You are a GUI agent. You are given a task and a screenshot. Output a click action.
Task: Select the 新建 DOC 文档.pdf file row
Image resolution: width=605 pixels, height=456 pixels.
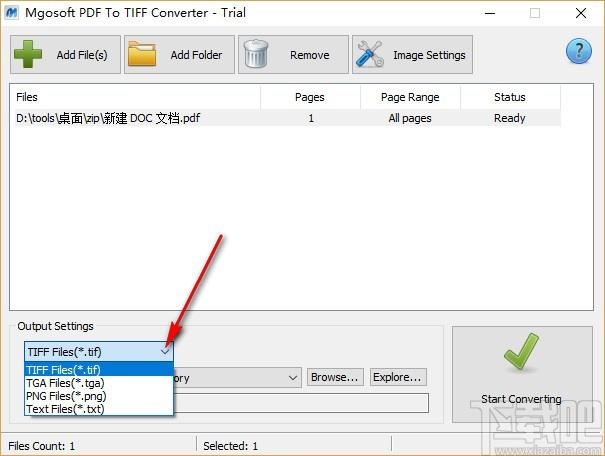click(287, 118)
